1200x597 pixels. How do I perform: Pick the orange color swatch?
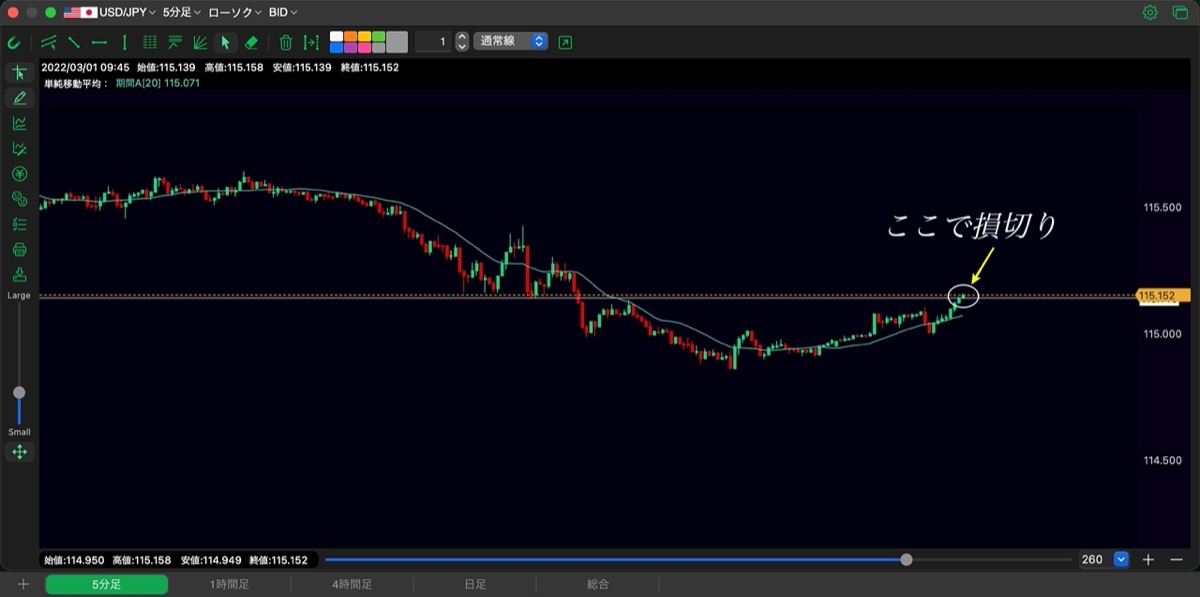[350, 36]
